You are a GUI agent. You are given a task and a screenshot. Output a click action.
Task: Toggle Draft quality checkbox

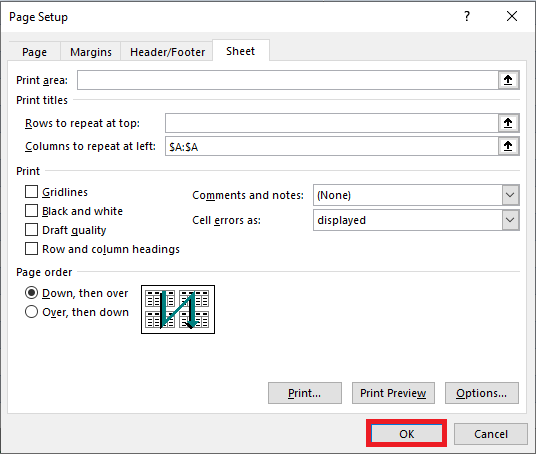31,230
